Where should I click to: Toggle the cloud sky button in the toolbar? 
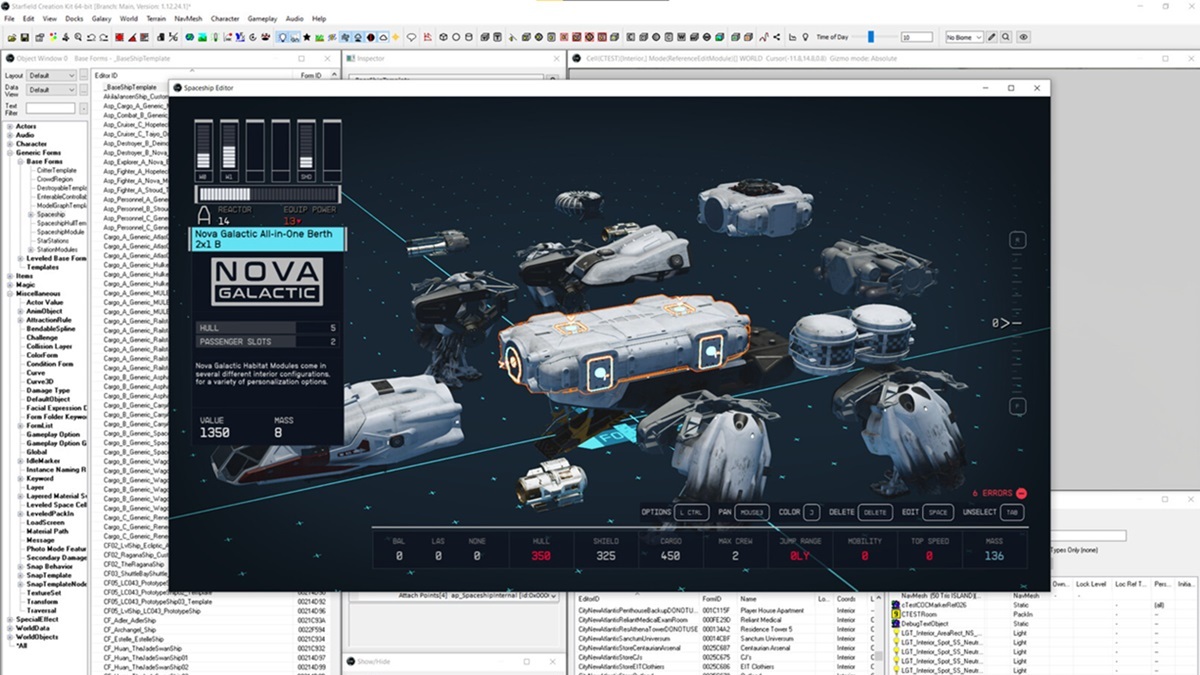coord(382,37)
